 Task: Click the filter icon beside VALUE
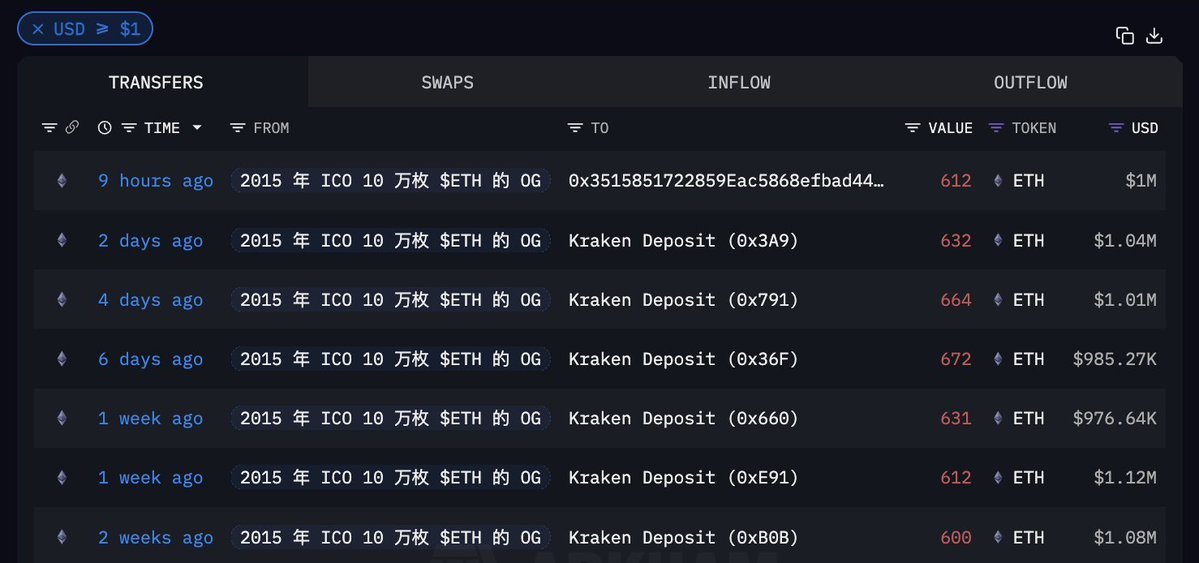(x=912, y=128)
